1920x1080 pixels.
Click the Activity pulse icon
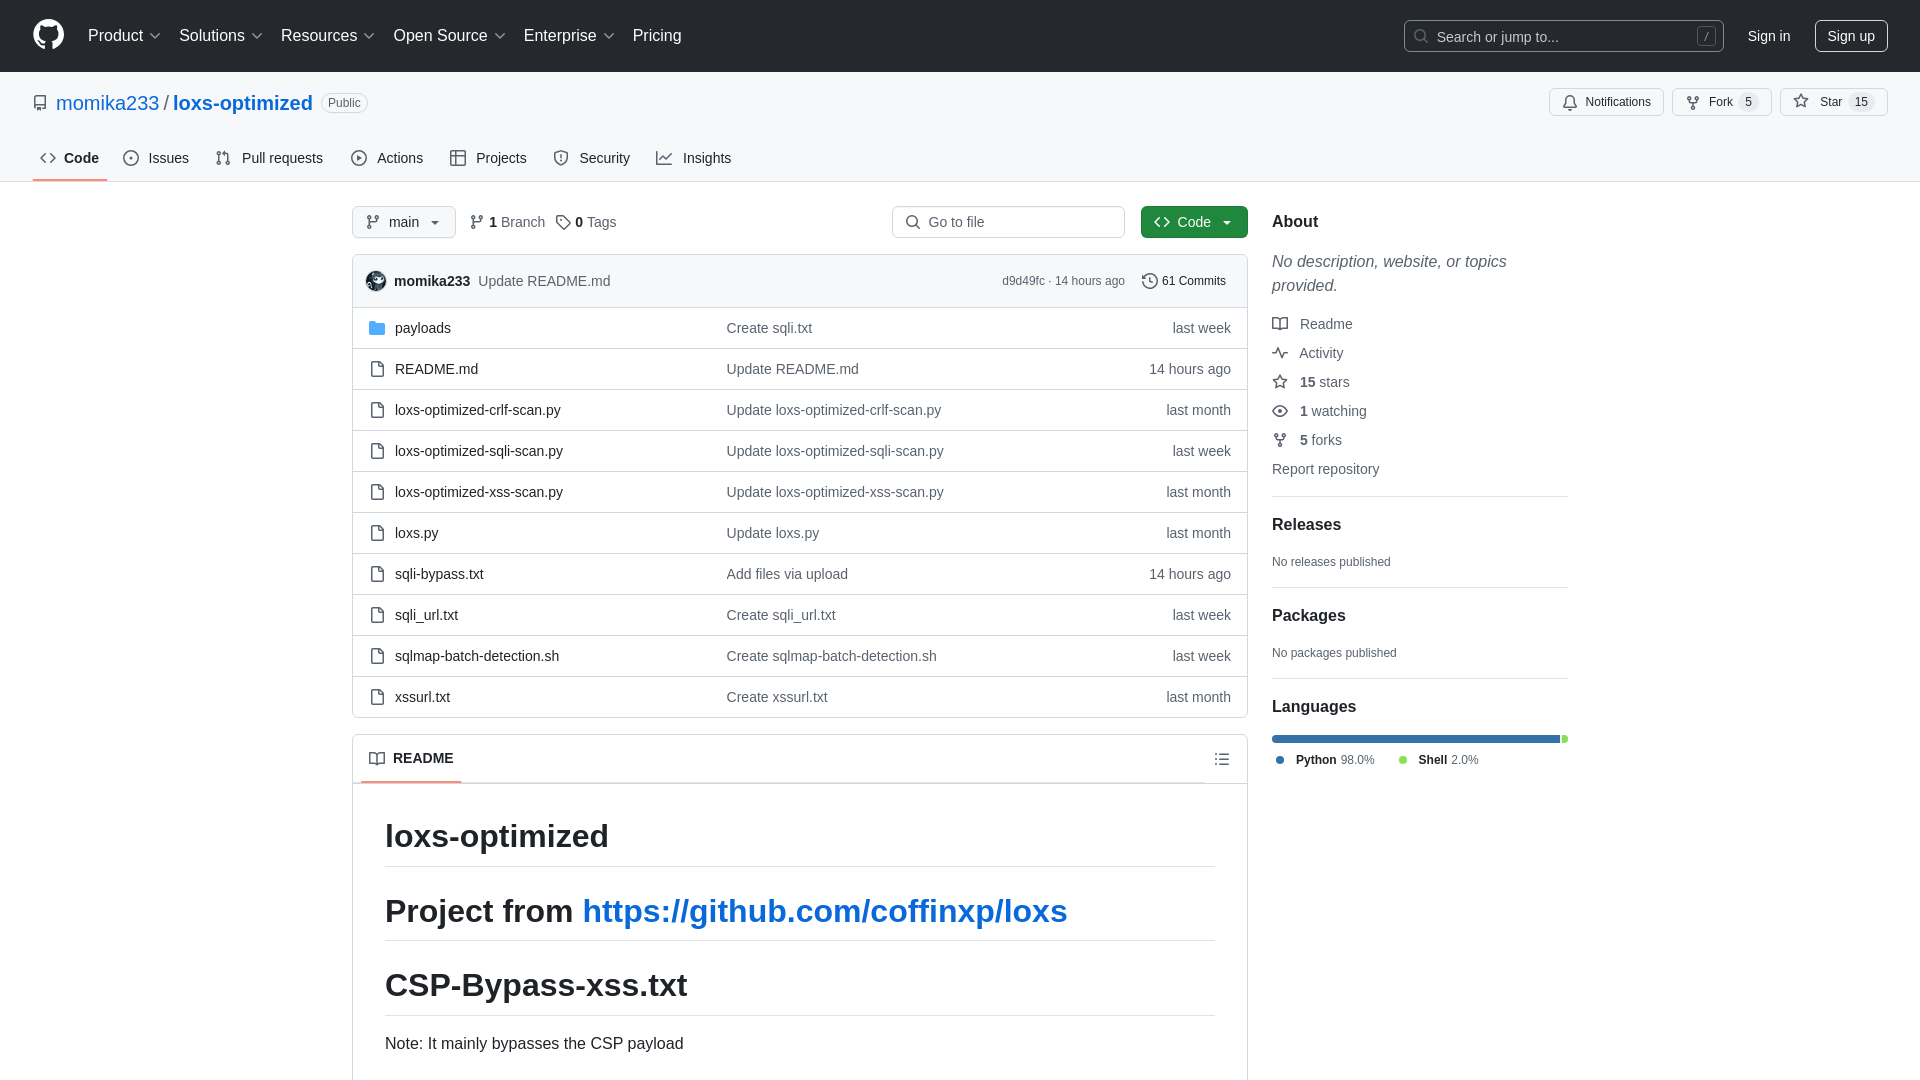tap(1280, 353)
